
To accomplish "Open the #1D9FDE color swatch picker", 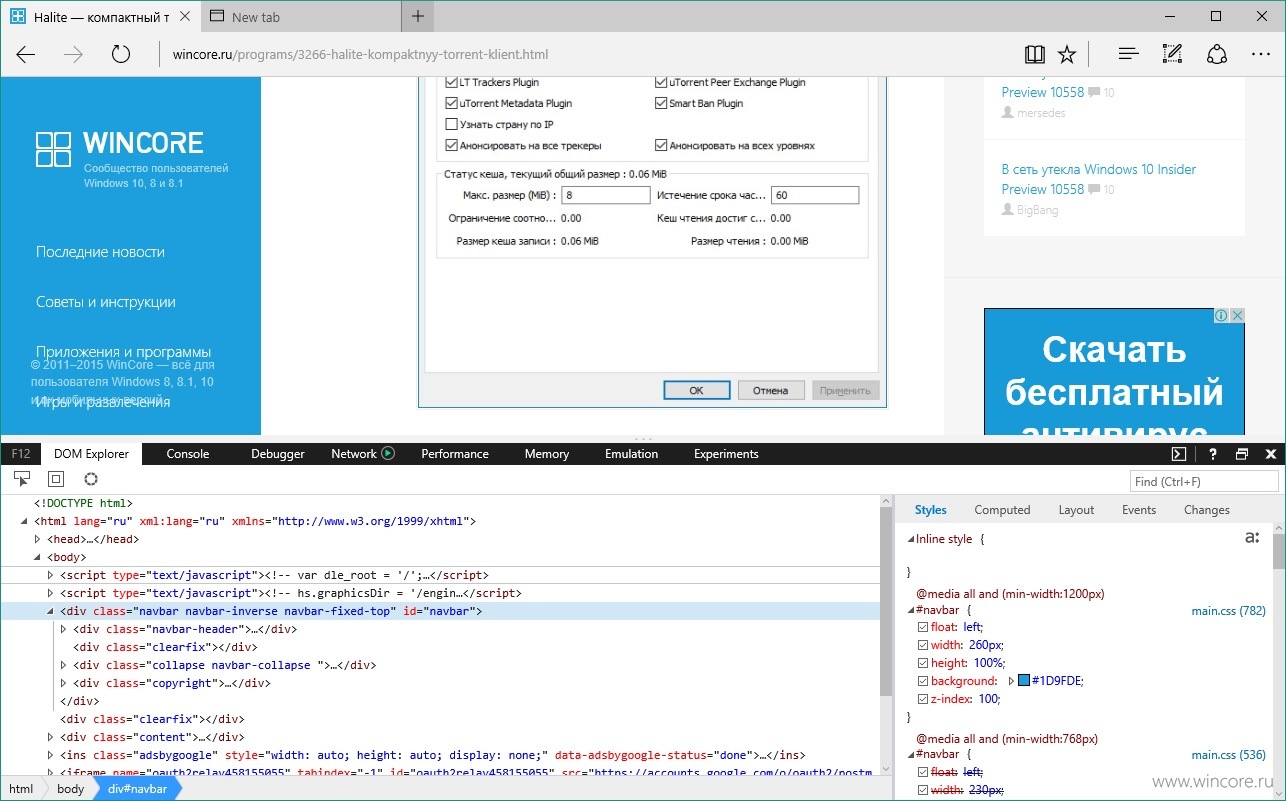I will (x=1024, y=681).
